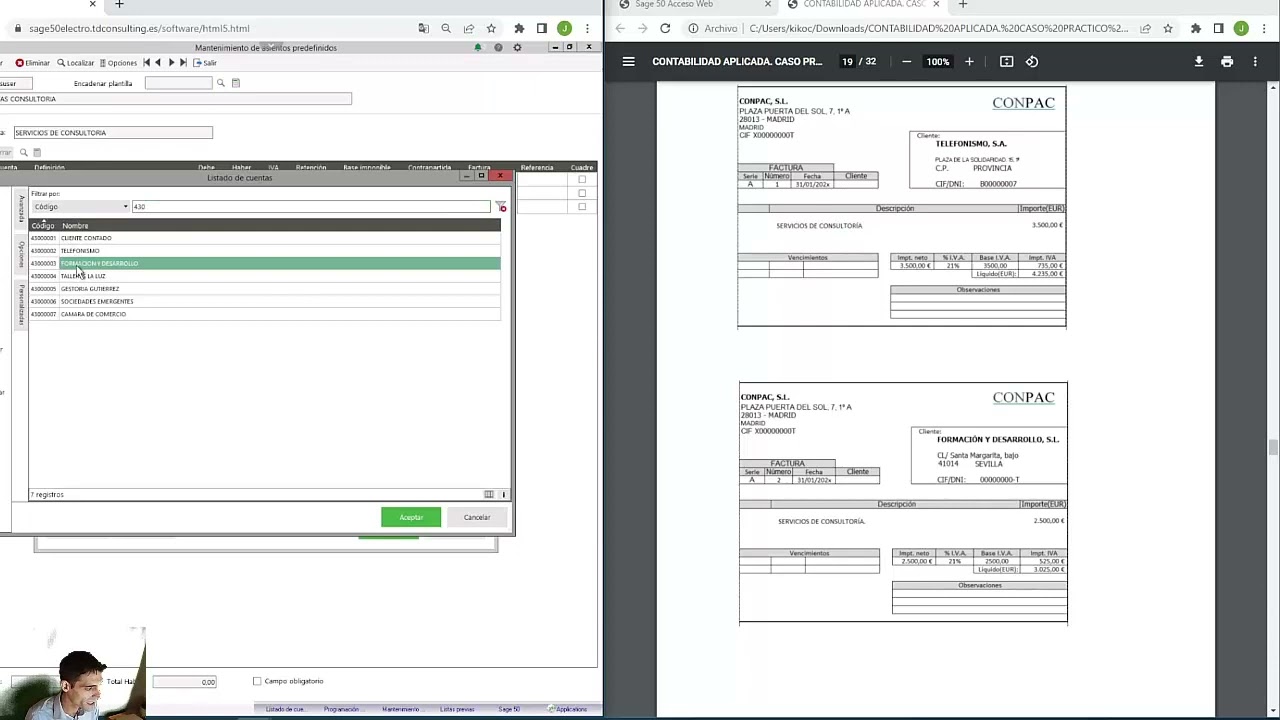
Task: Clear filter icon in Listado de cuentas
Action: coord(502,207)
